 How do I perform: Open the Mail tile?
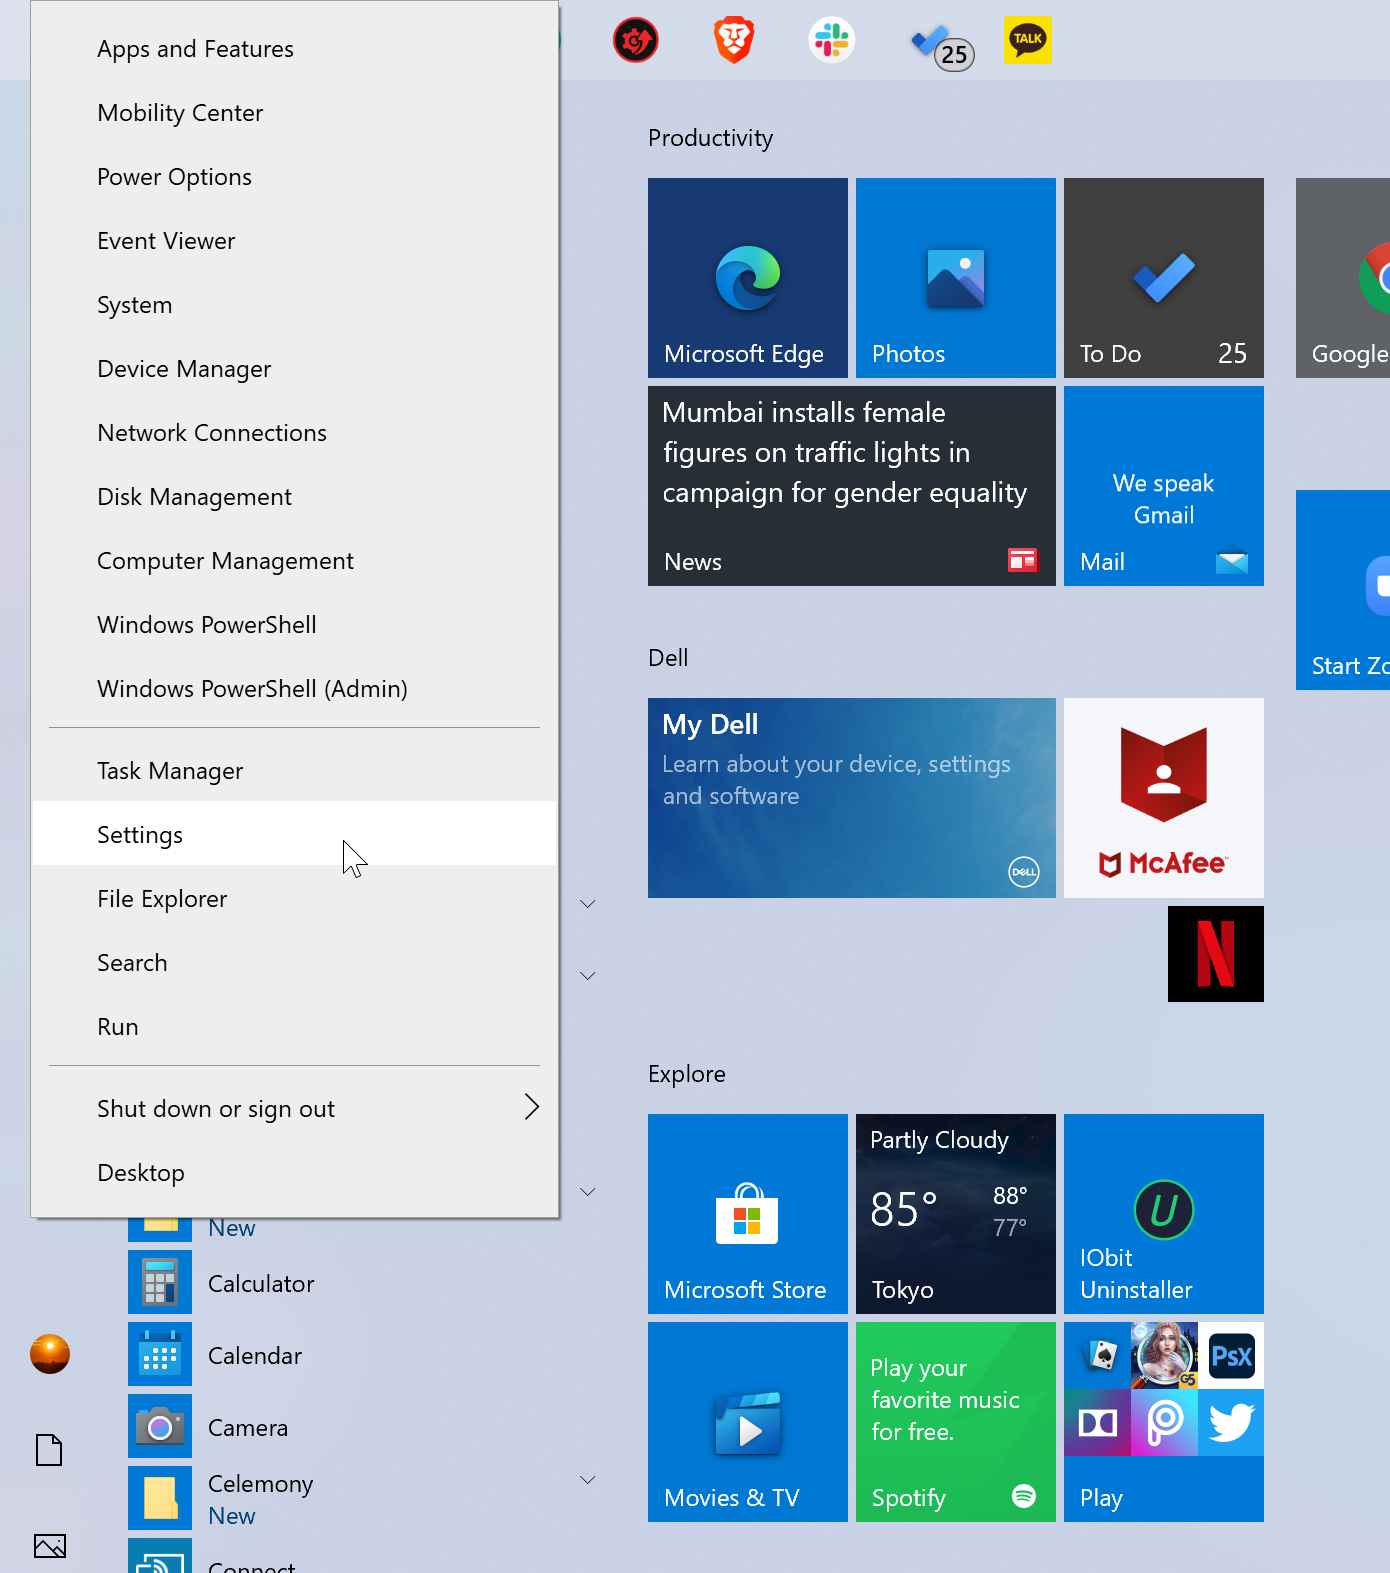pos(1164,486)
